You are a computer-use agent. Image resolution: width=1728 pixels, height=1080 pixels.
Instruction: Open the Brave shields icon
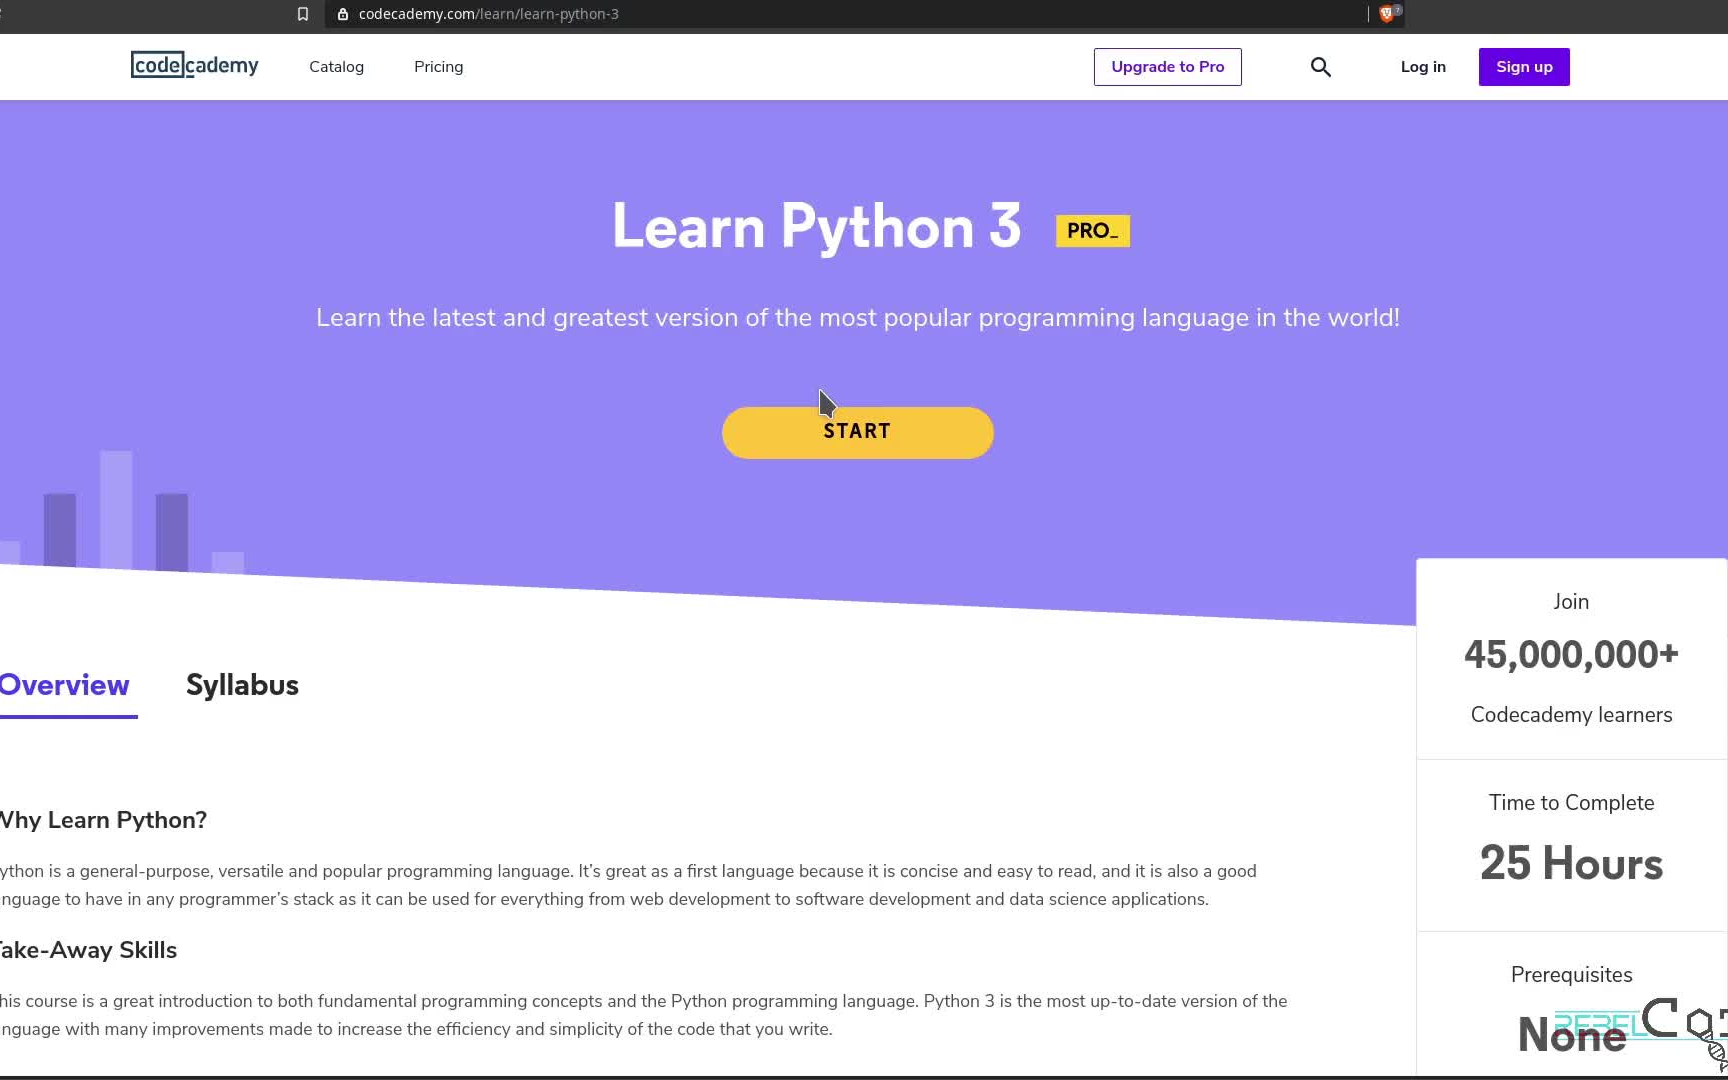[x=1387, y=14]
